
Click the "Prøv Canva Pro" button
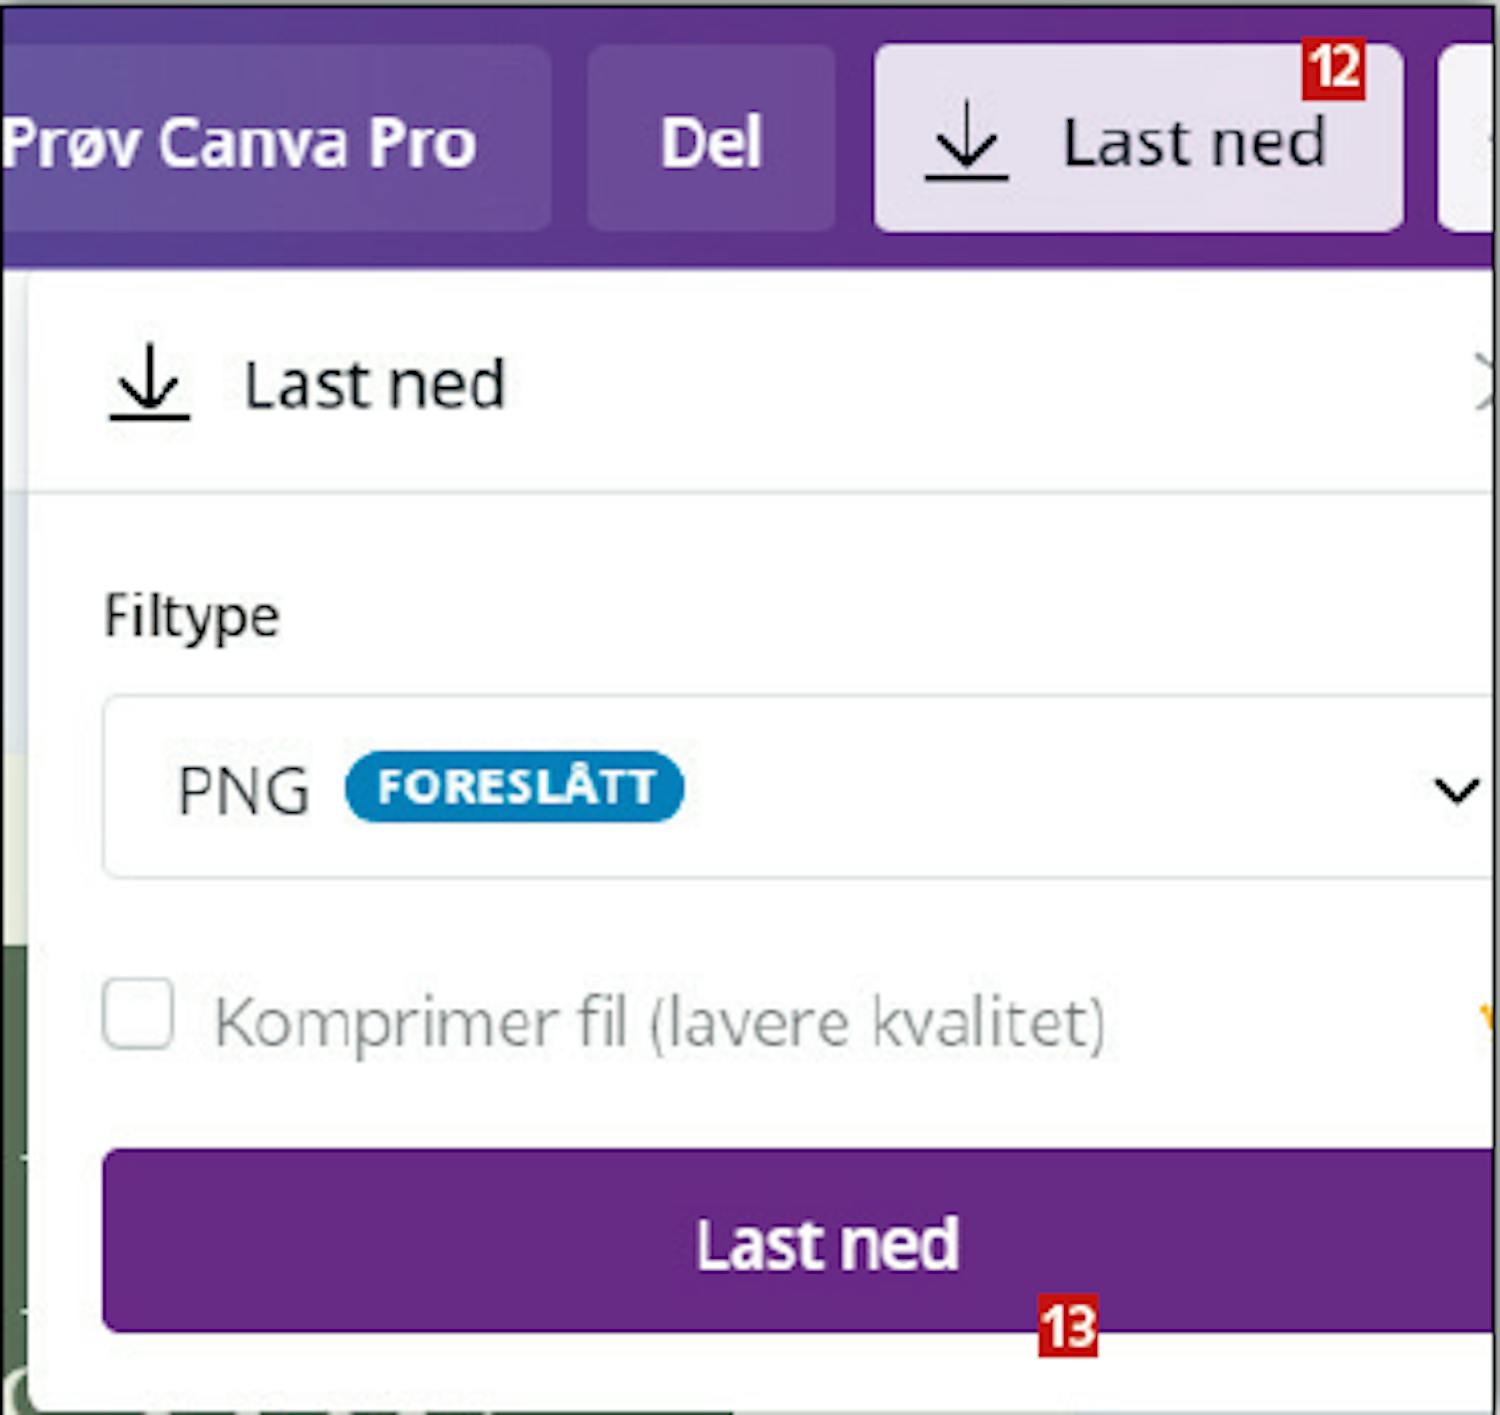240,141
